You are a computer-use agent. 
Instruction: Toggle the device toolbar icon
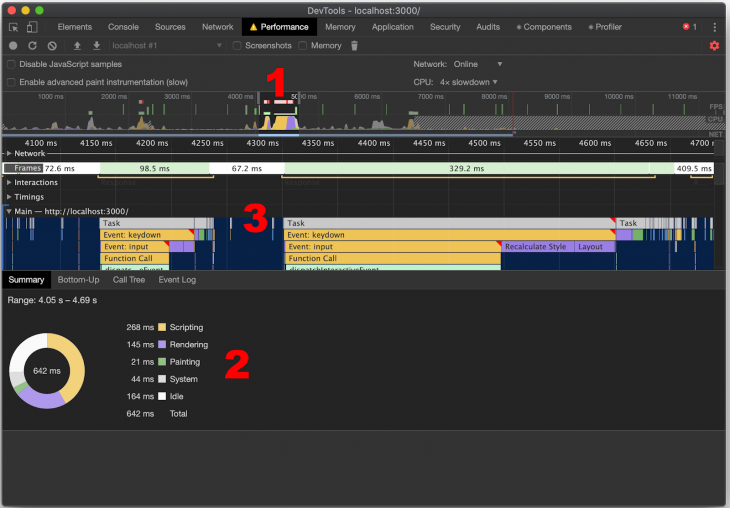point(32,27)
